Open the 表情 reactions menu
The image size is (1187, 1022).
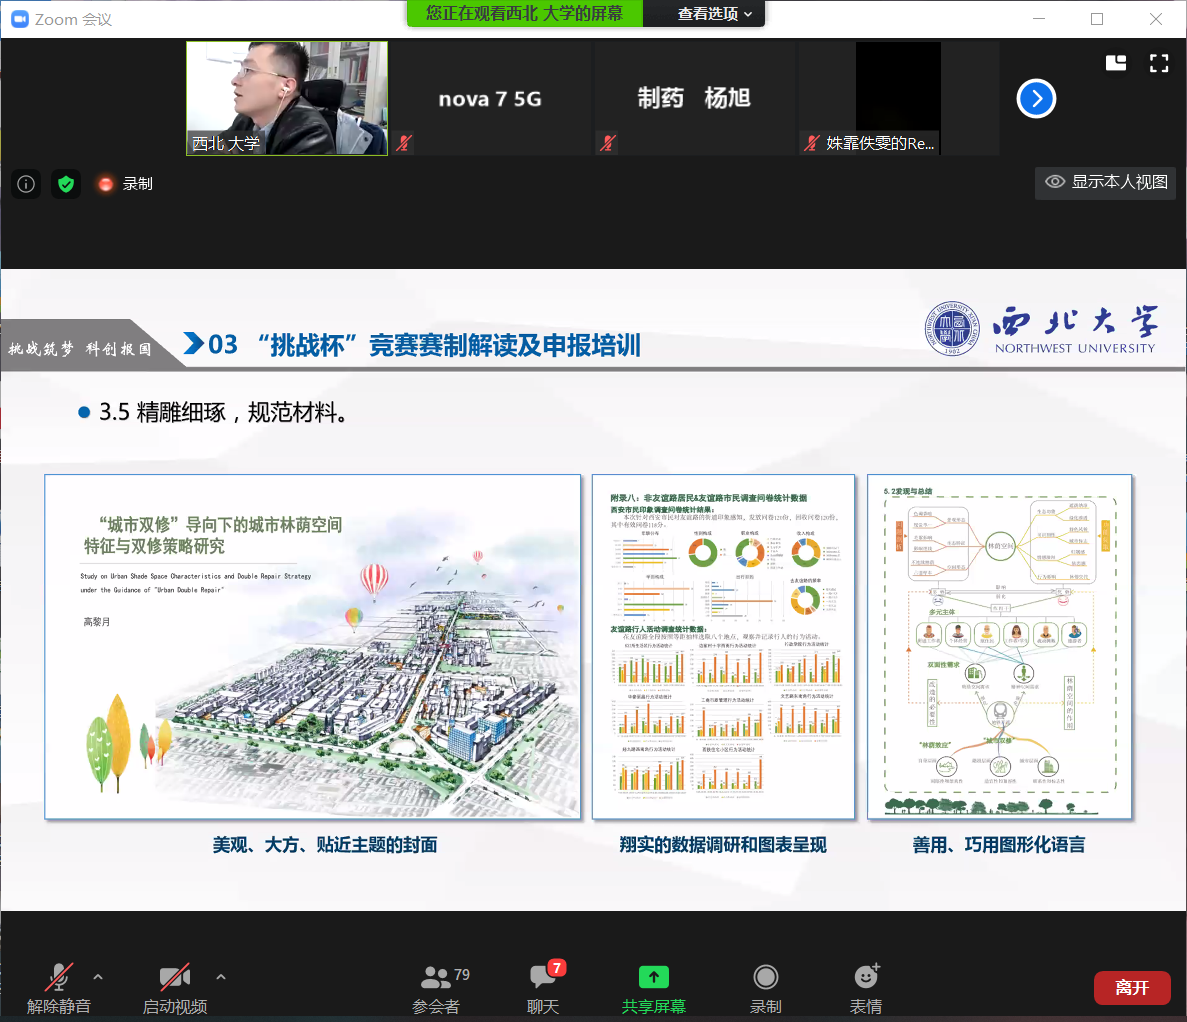pyautogui.click(x=866, y=986)
